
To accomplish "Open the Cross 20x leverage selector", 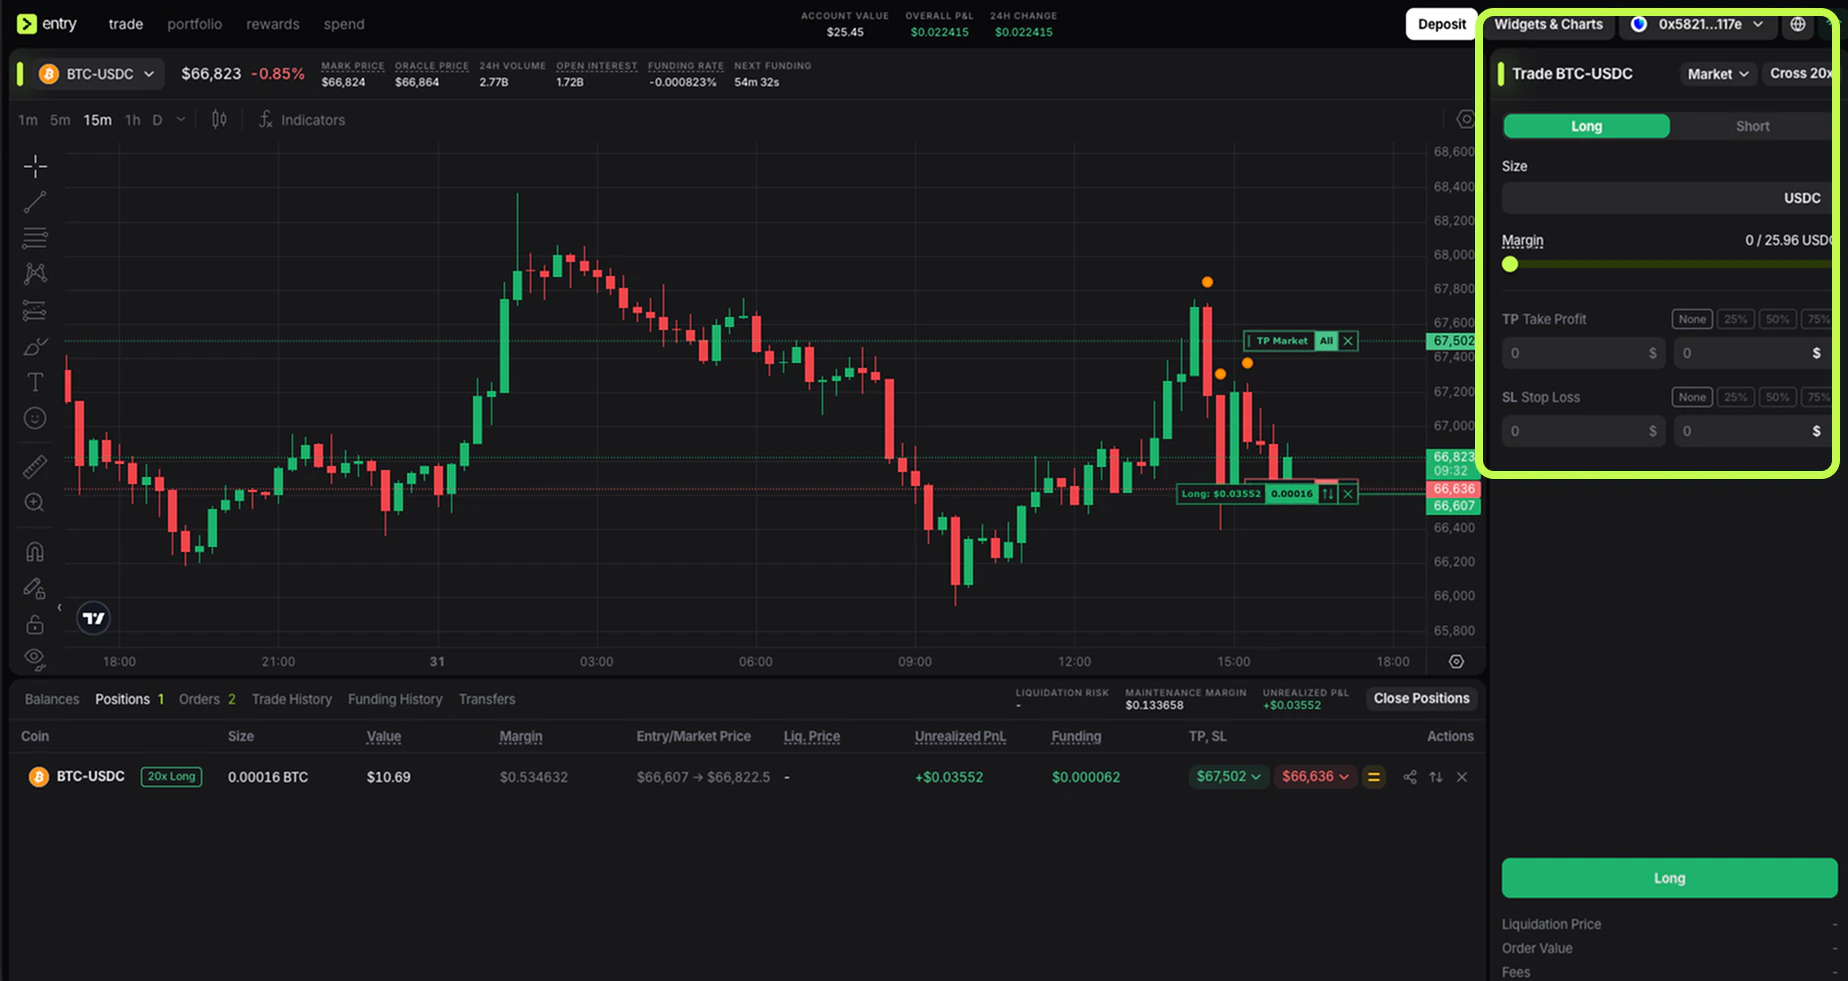I will coord(1800,73).
